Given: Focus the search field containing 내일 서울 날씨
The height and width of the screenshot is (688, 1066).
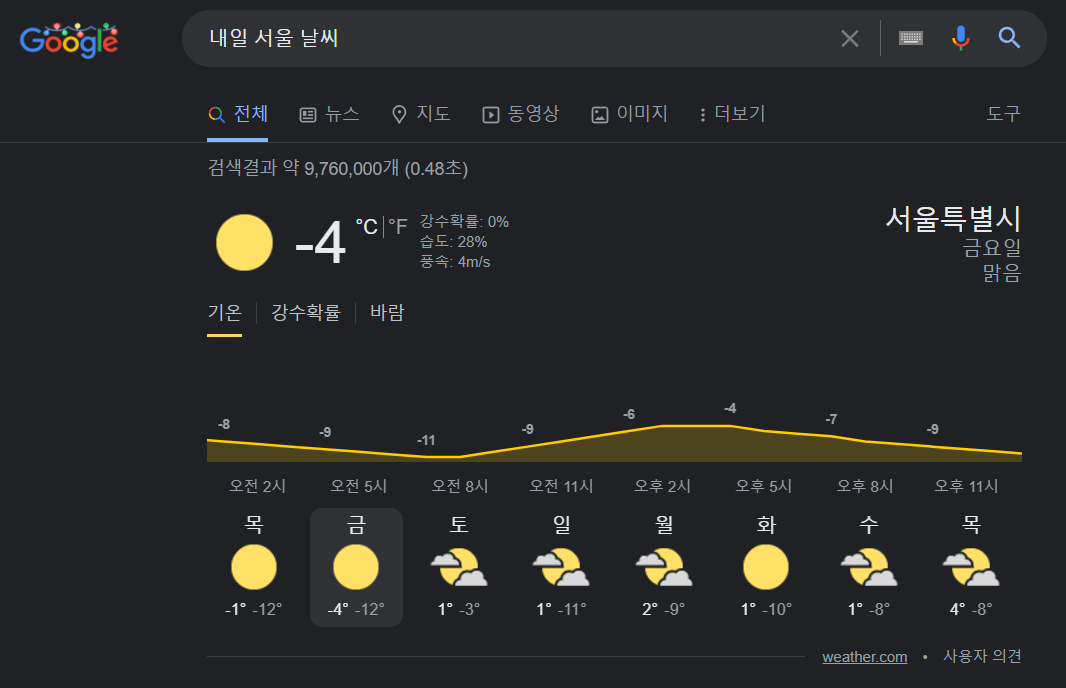Looking at the screenshot, I should coord(500,39).
